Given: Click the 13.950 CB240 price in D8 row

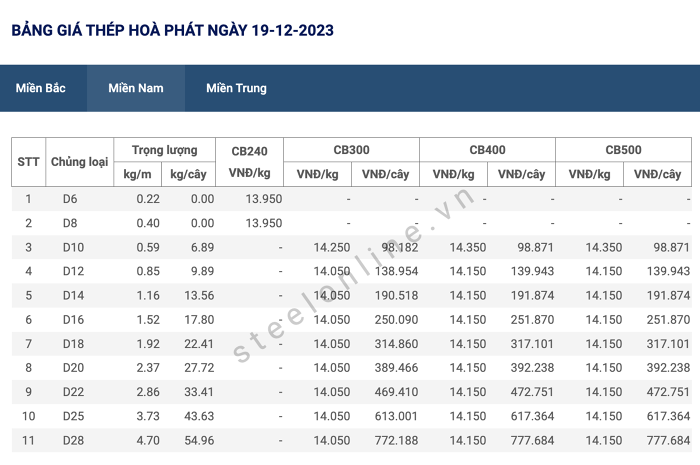Looking at the screenshot, I should tap(263, 223).
